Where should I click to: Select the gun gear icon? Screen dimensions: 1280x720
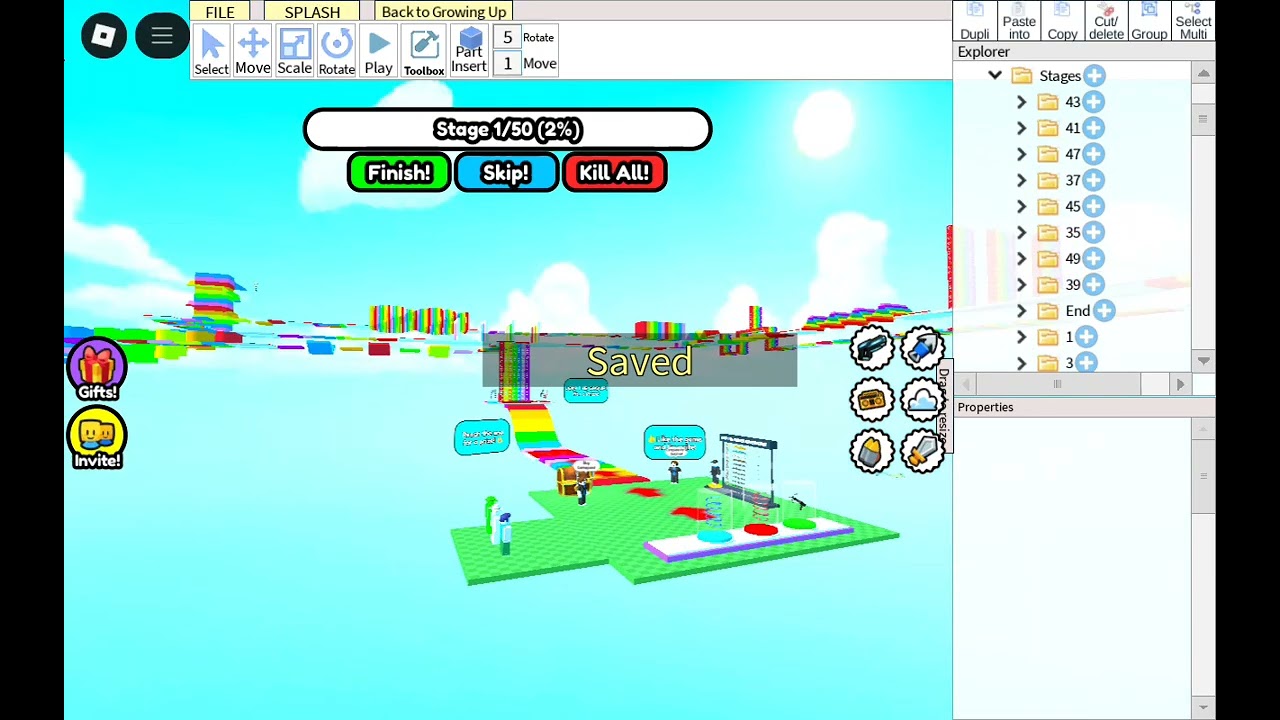pyautogui.click(x=872, y=348)
